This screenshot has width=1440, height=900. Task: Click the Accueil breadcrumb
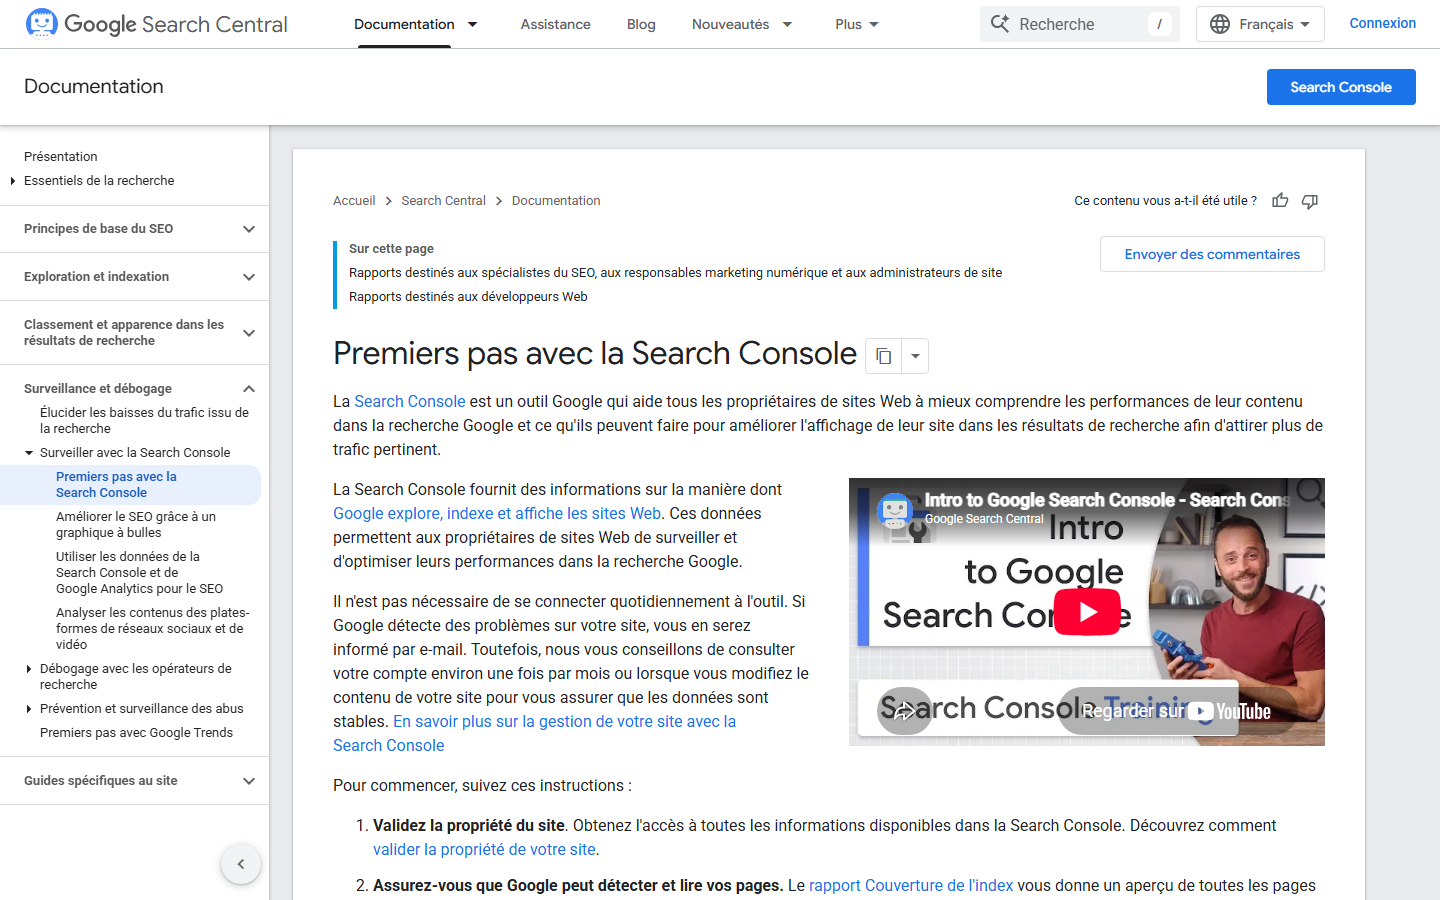(x=354, y=201)
